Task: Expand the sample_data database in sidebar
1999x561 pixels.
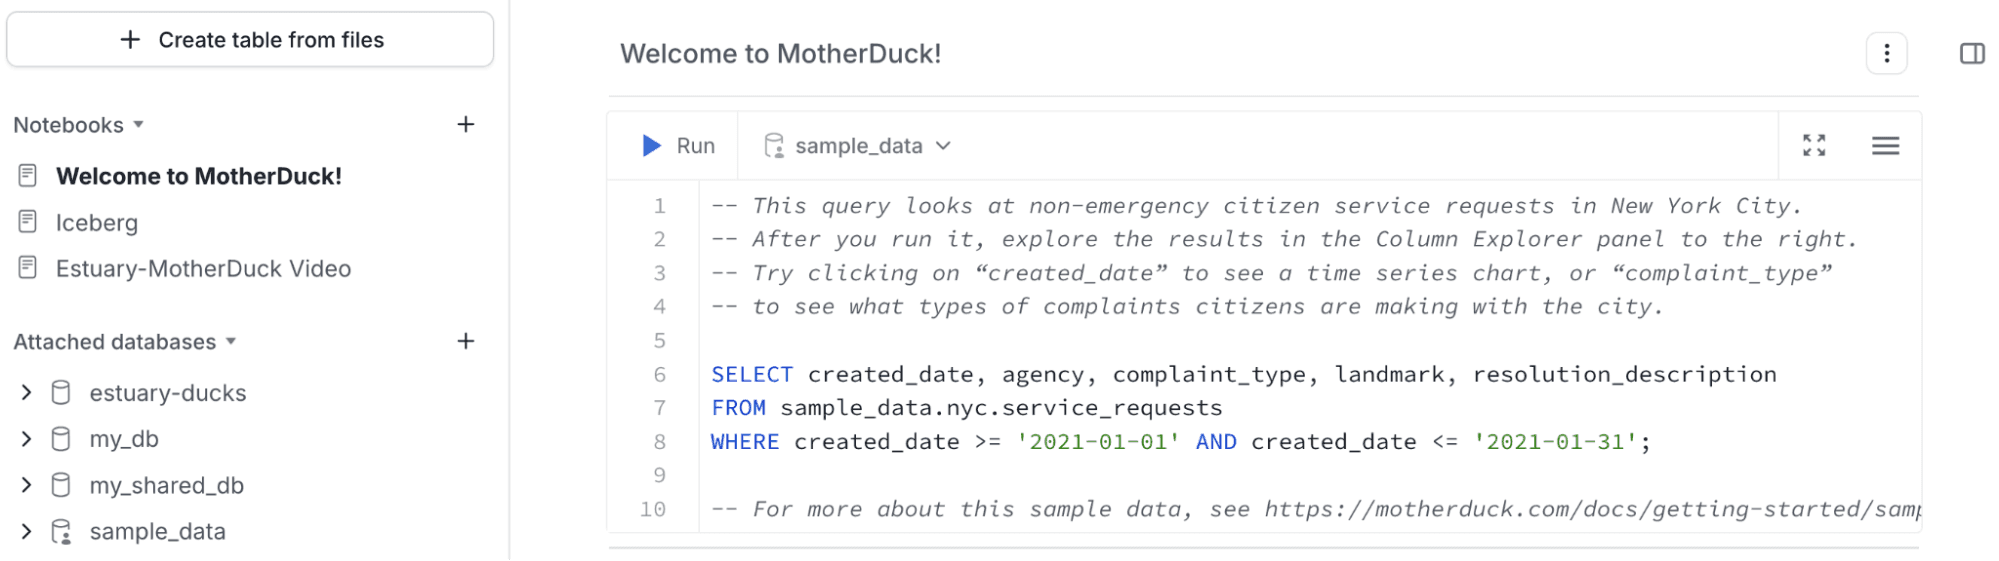Action: 26,532
